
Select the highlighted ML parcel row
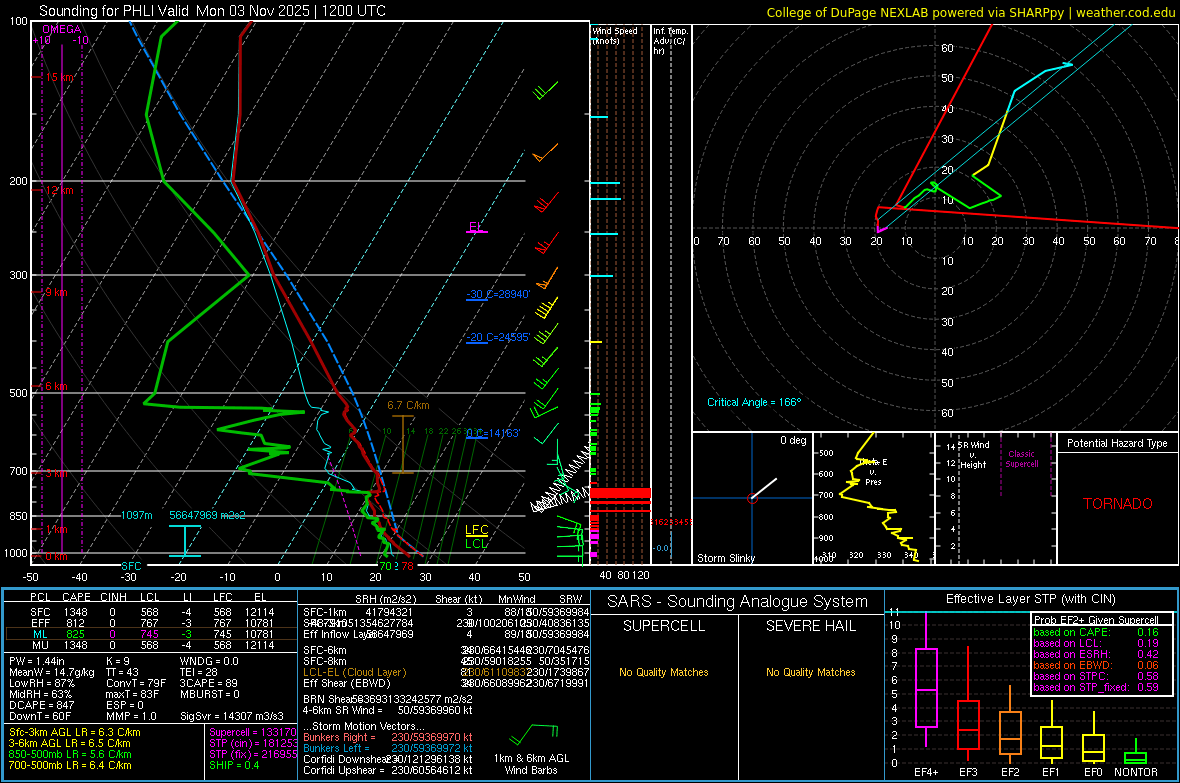click(151, 634)
